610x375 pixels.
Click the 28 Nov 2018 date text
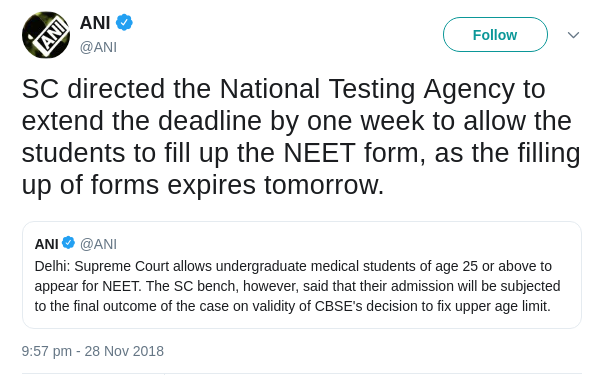pyautogui.click(x=124, y=351)
